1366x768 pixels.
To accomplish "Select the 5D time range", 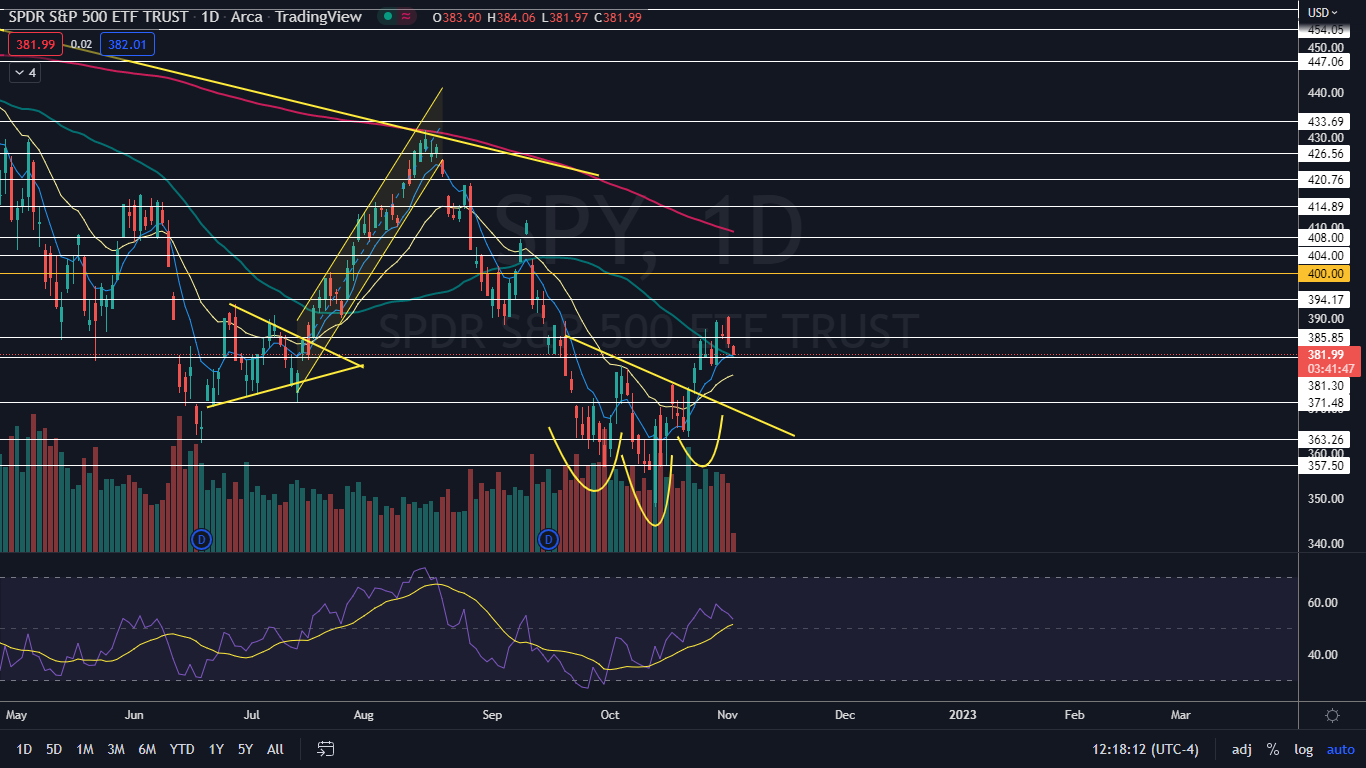I will tap(54, 749).
